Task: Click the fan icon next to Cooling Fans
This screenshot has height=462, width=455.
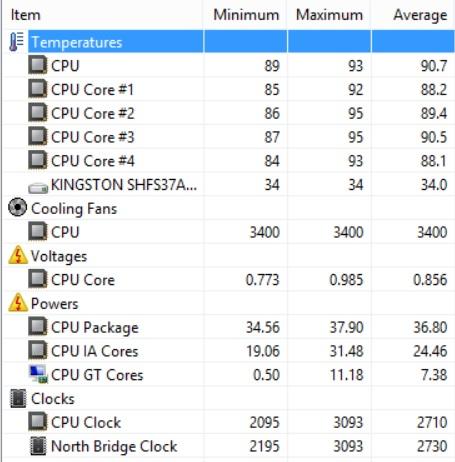Action: (x=17, y=207)
